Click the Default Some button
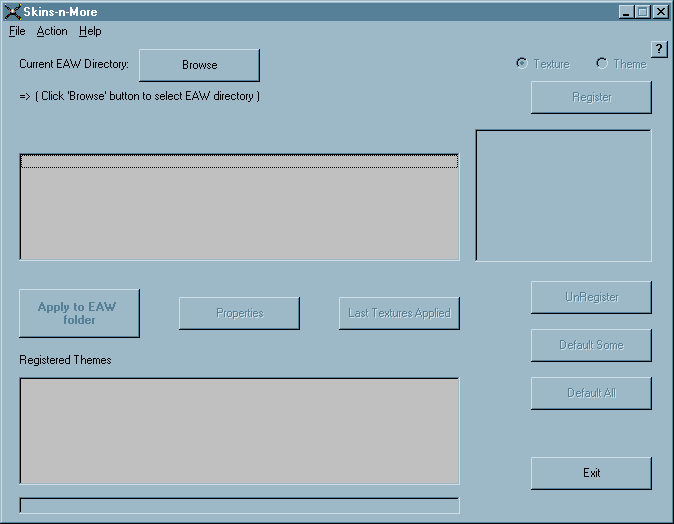 coord(591,345)
